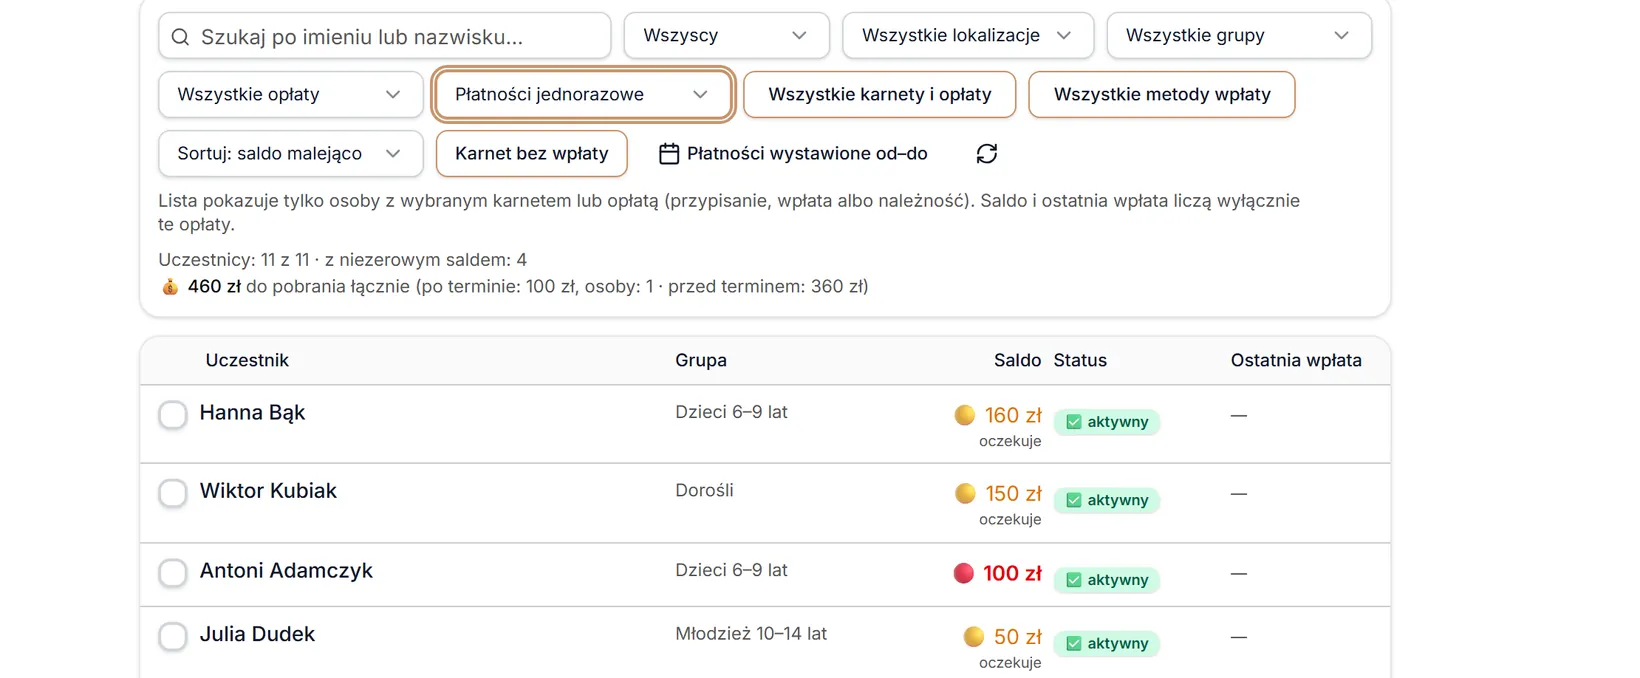Click the aktywny badge for Julia Dudek
The width and height of the screenshot is (1640, 678).
point(1107,643)
